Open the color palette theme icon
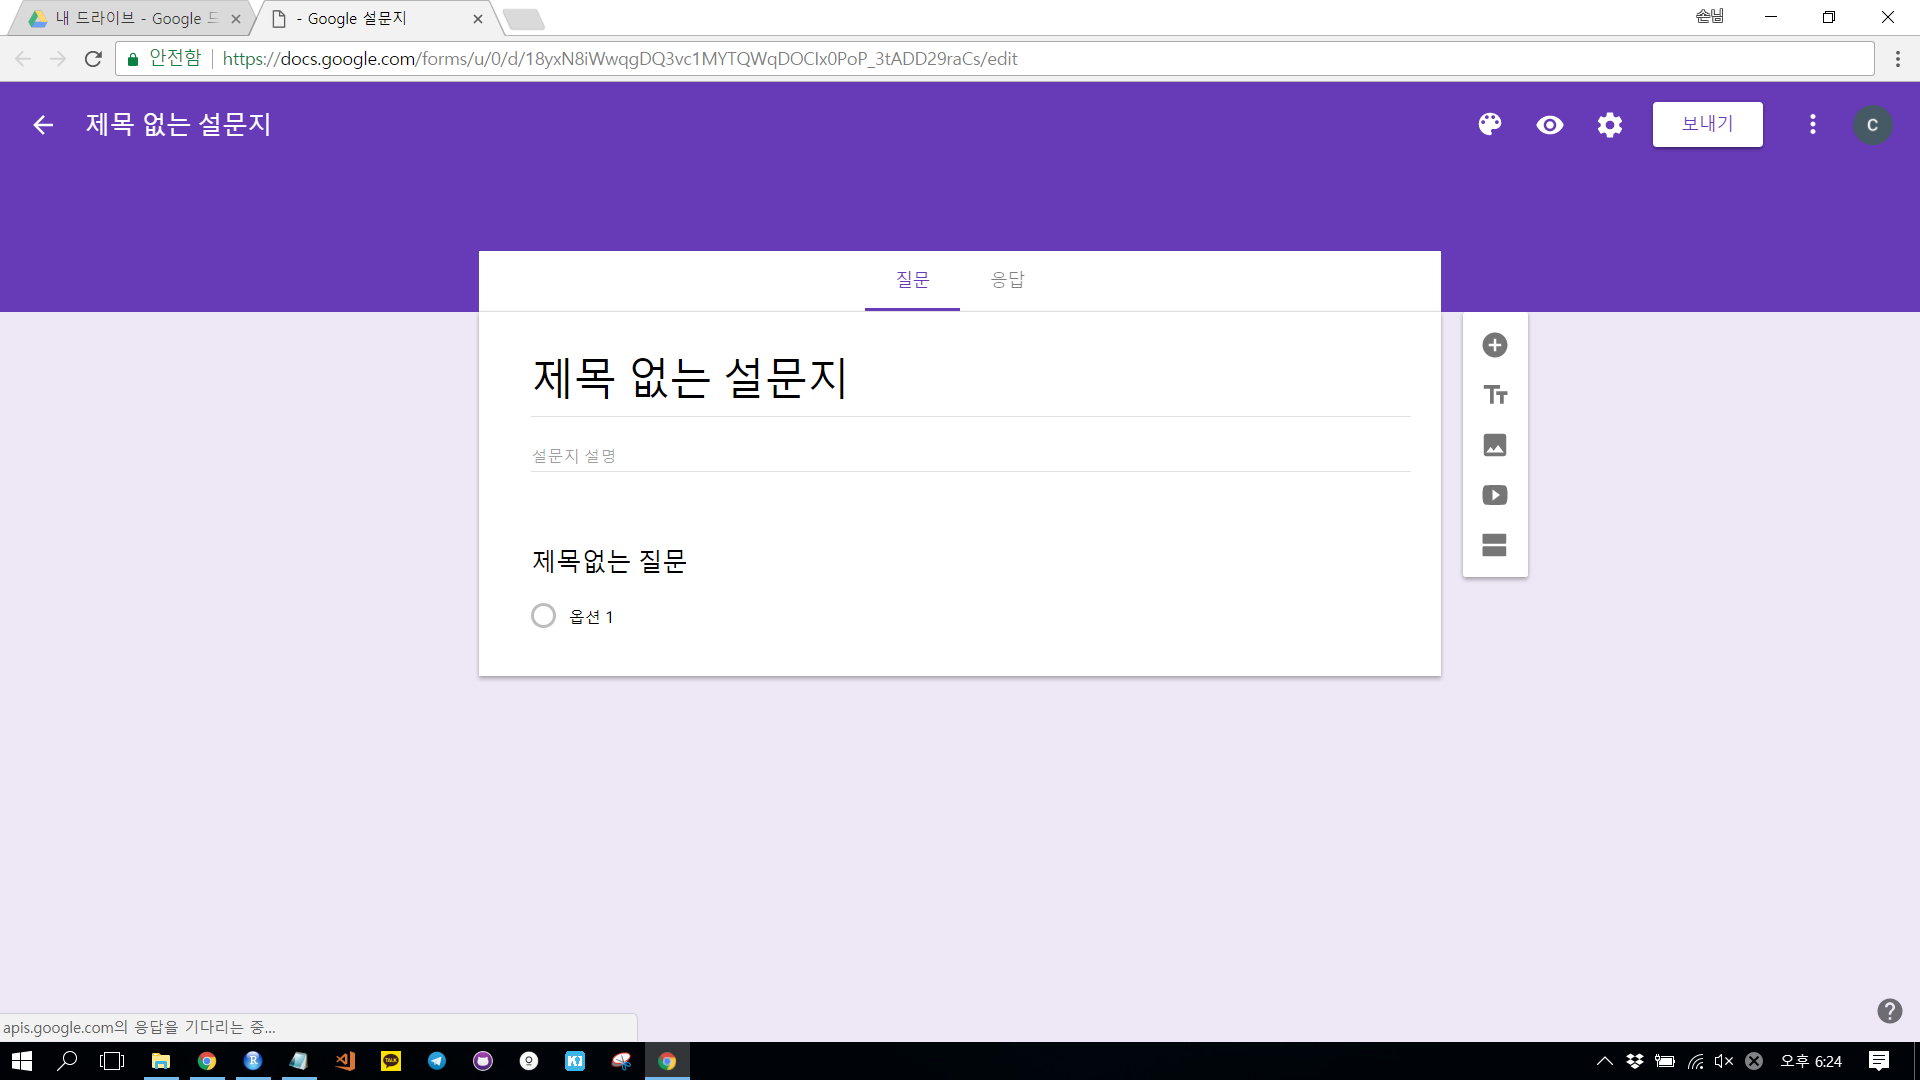 click(1490, 124)
